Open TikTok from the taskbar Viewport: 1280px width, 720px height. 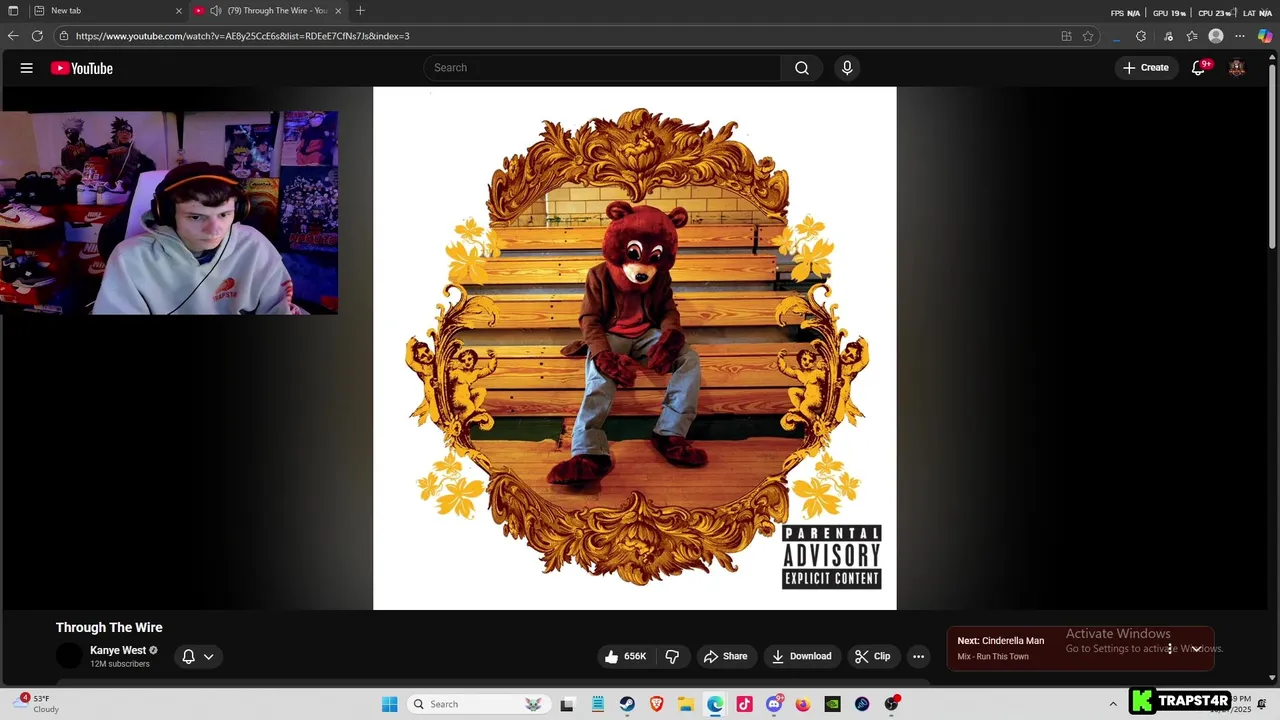(x=744, y=704)
